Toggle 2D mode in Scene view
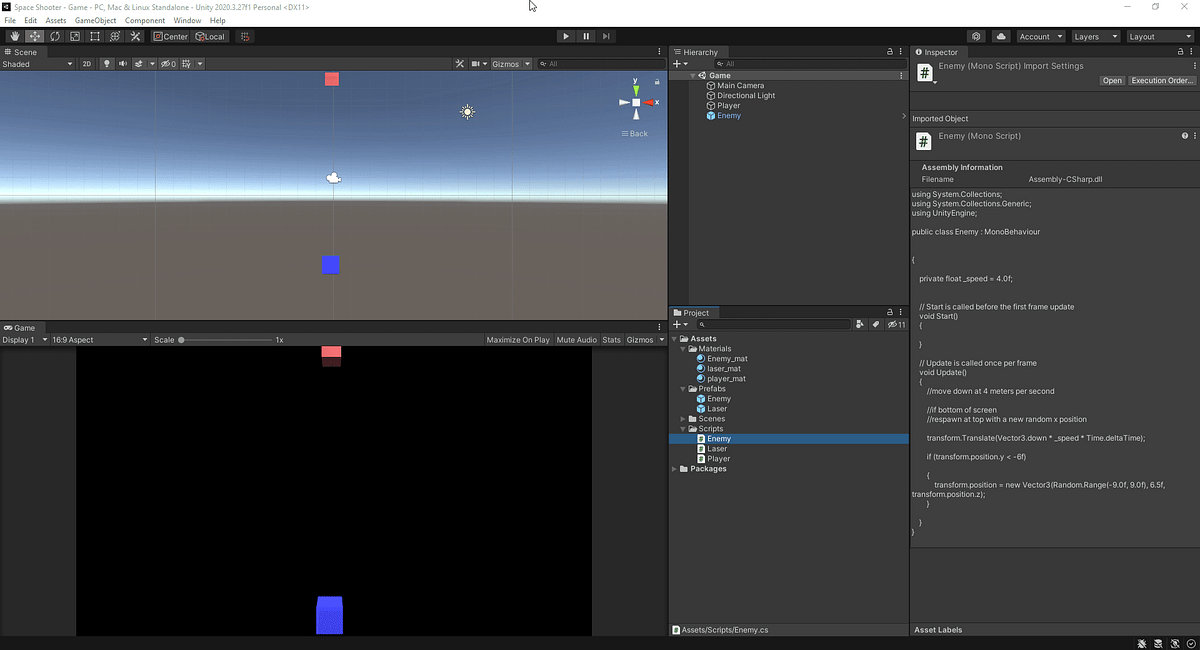This screenshot has height=650, width=1200. 87,63
